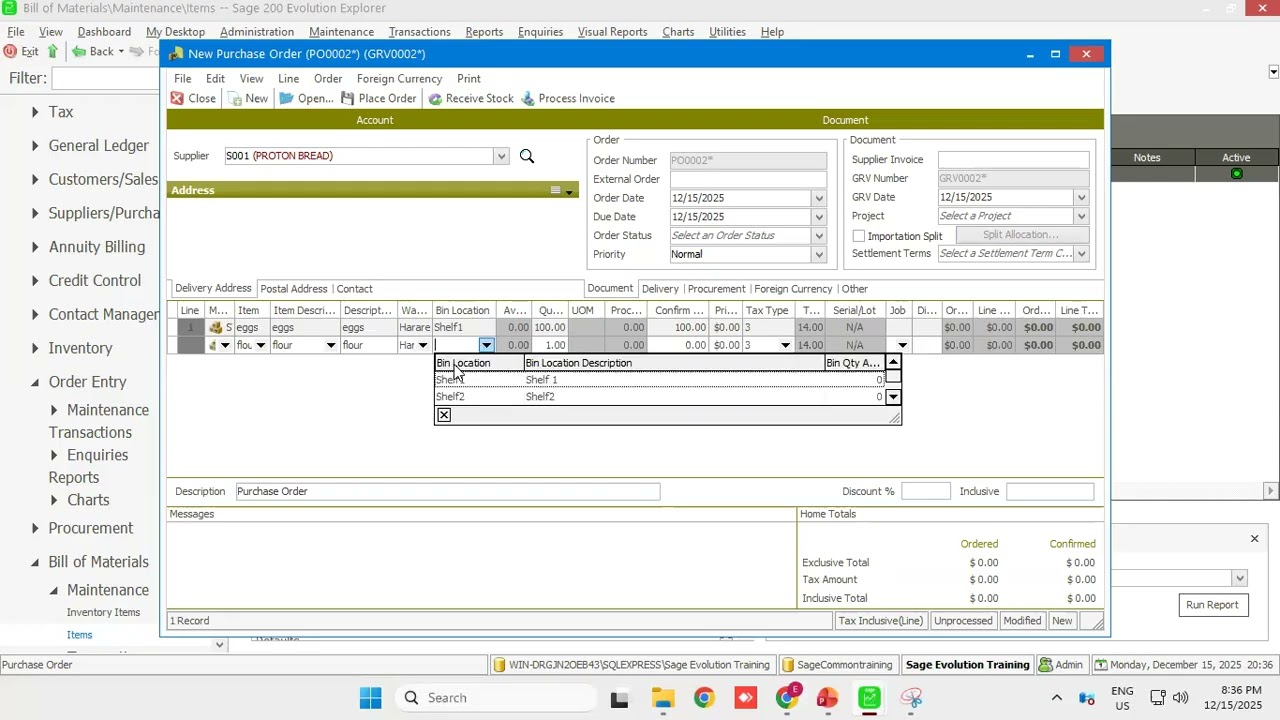Switch to the Delivery tab

tap(660, 289)
